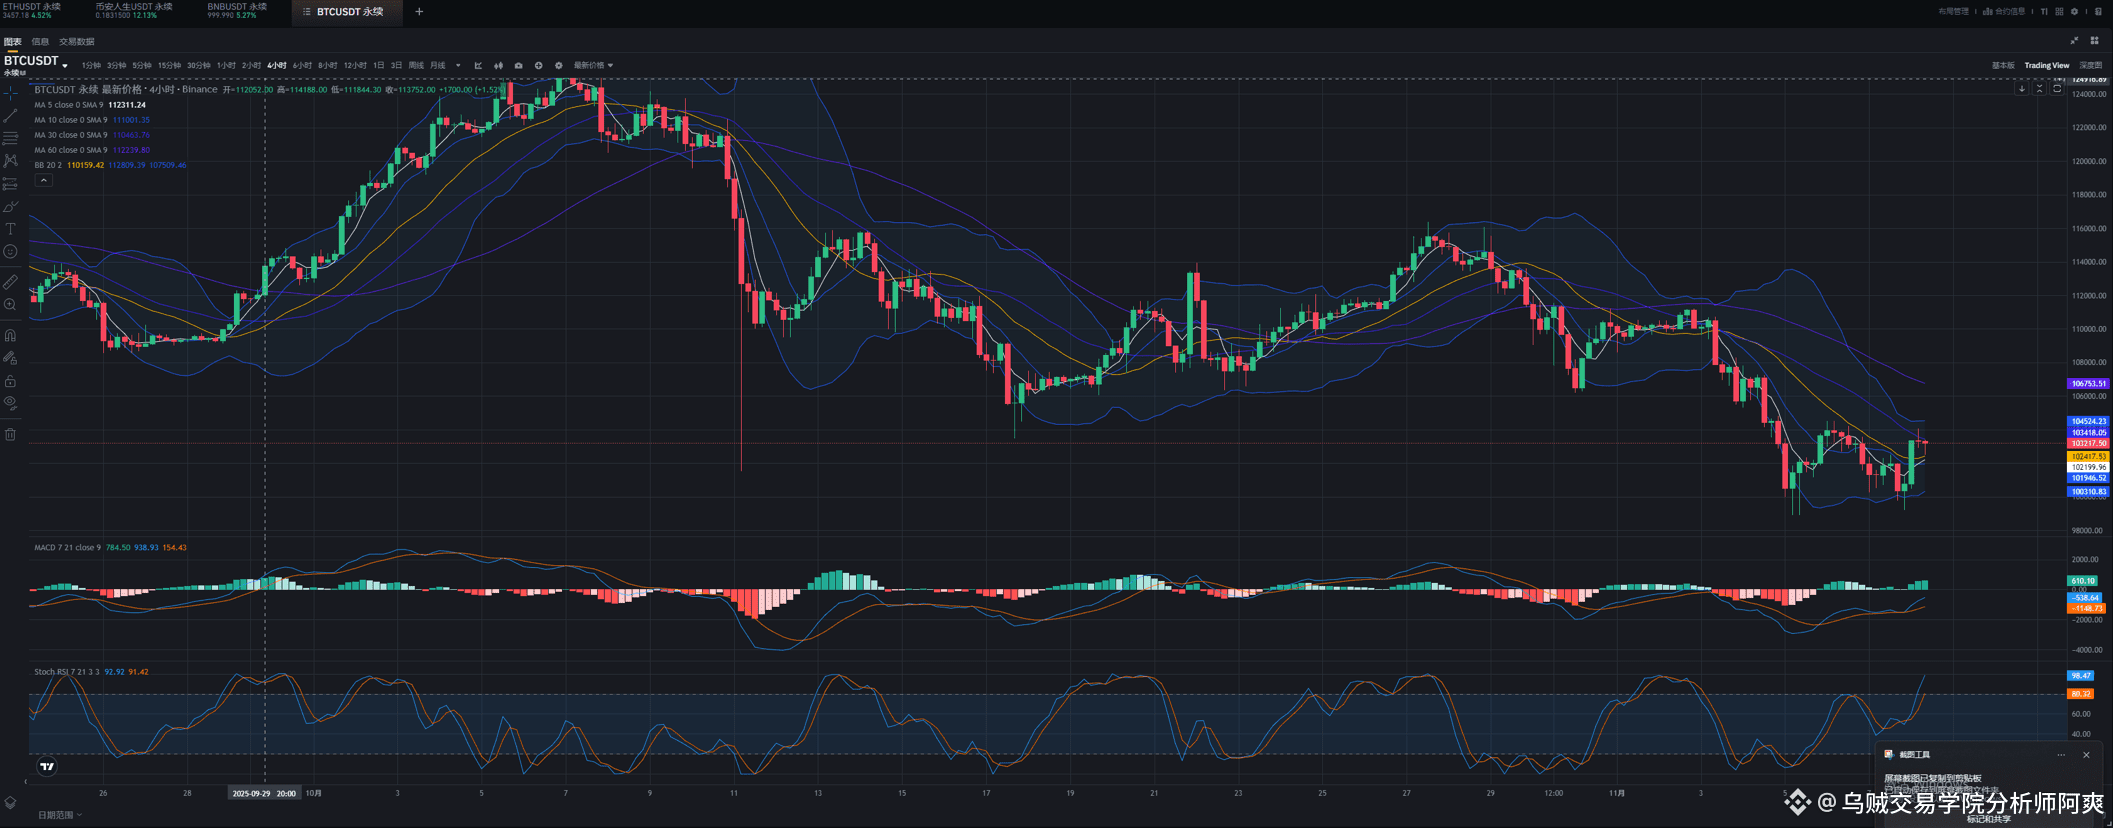Switch chart to 深度图 depth view

tap(2090, 66)
